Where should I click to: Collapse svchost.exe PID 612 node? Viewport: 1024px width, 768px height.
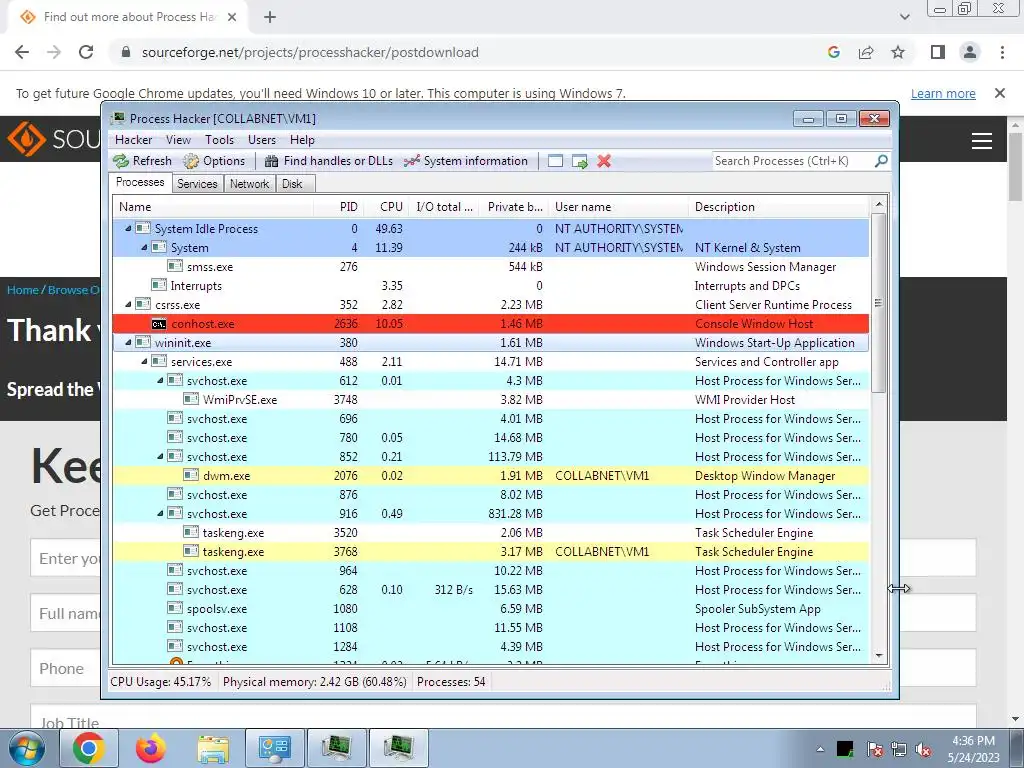point(160,380)
